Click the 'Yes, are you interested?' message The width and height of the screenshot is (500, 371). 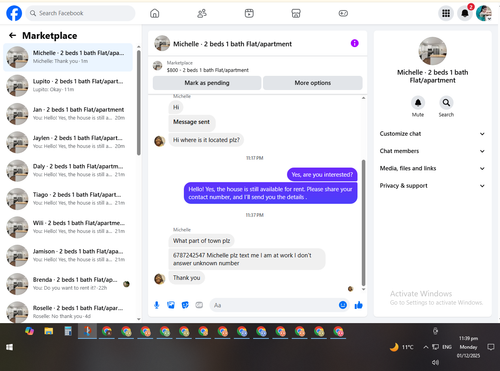tap(322, 174)
